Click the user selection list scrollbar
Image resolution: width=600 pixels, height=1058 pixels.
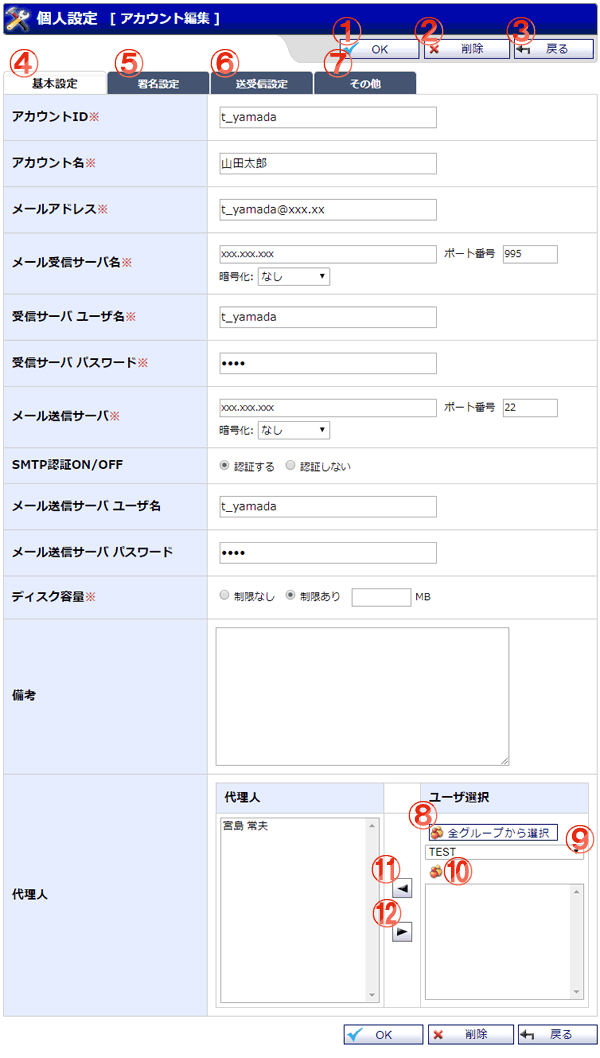tap(577, 941)
